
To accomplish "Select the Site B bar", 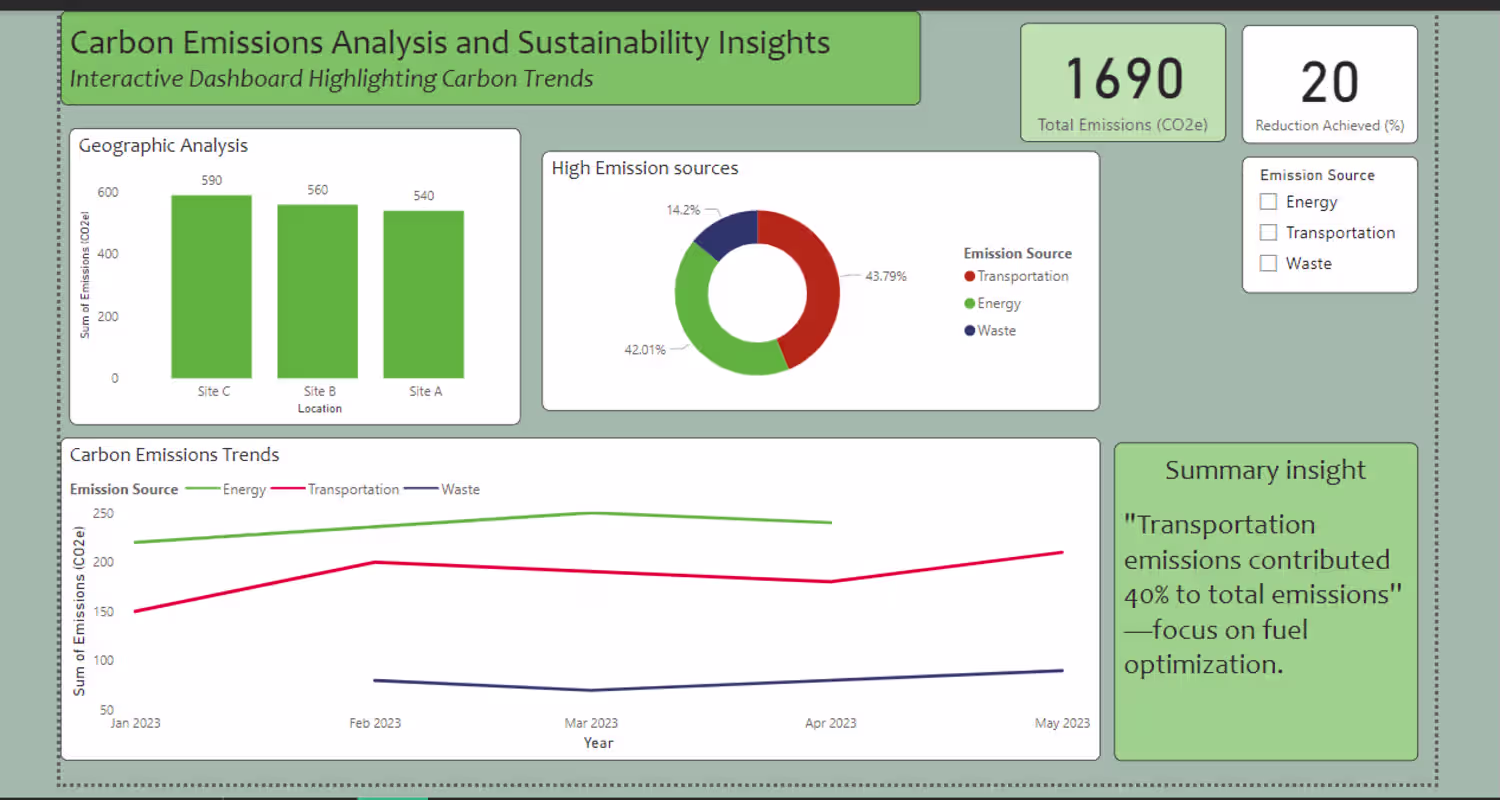I will 318,291.
